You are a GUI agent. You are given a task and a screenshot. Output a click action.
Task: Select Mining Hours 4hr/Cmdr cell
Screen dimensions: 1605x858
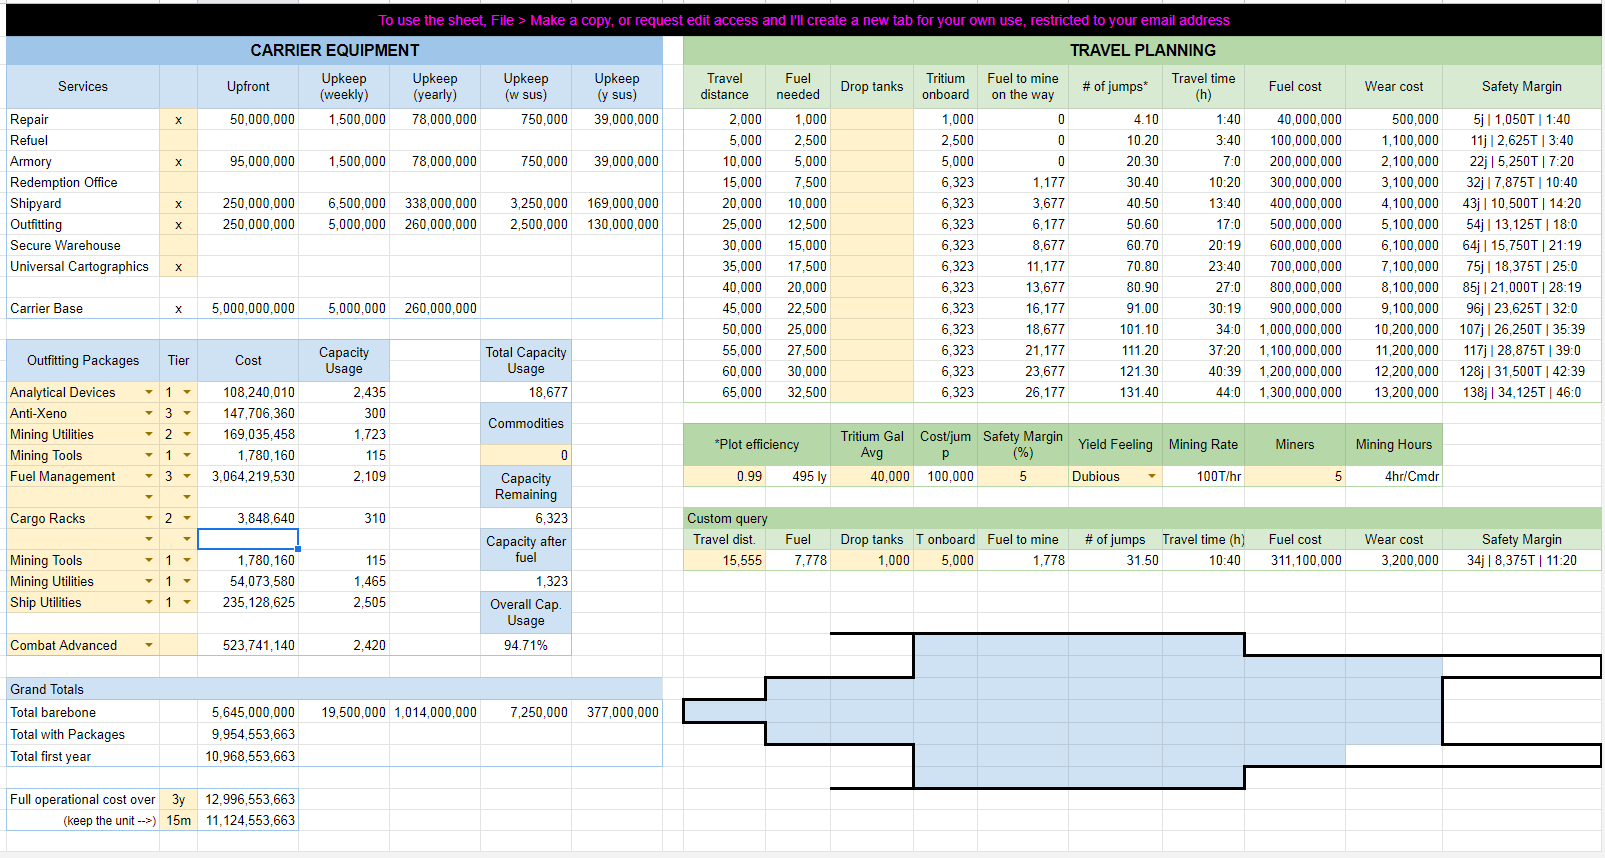[1394, 477]
